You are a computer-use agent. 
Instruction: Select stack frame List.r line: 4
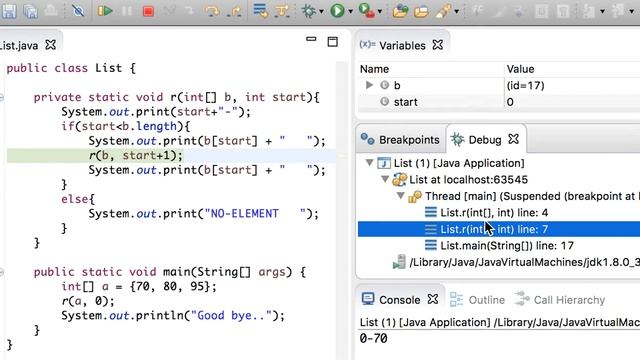[494, 213]
